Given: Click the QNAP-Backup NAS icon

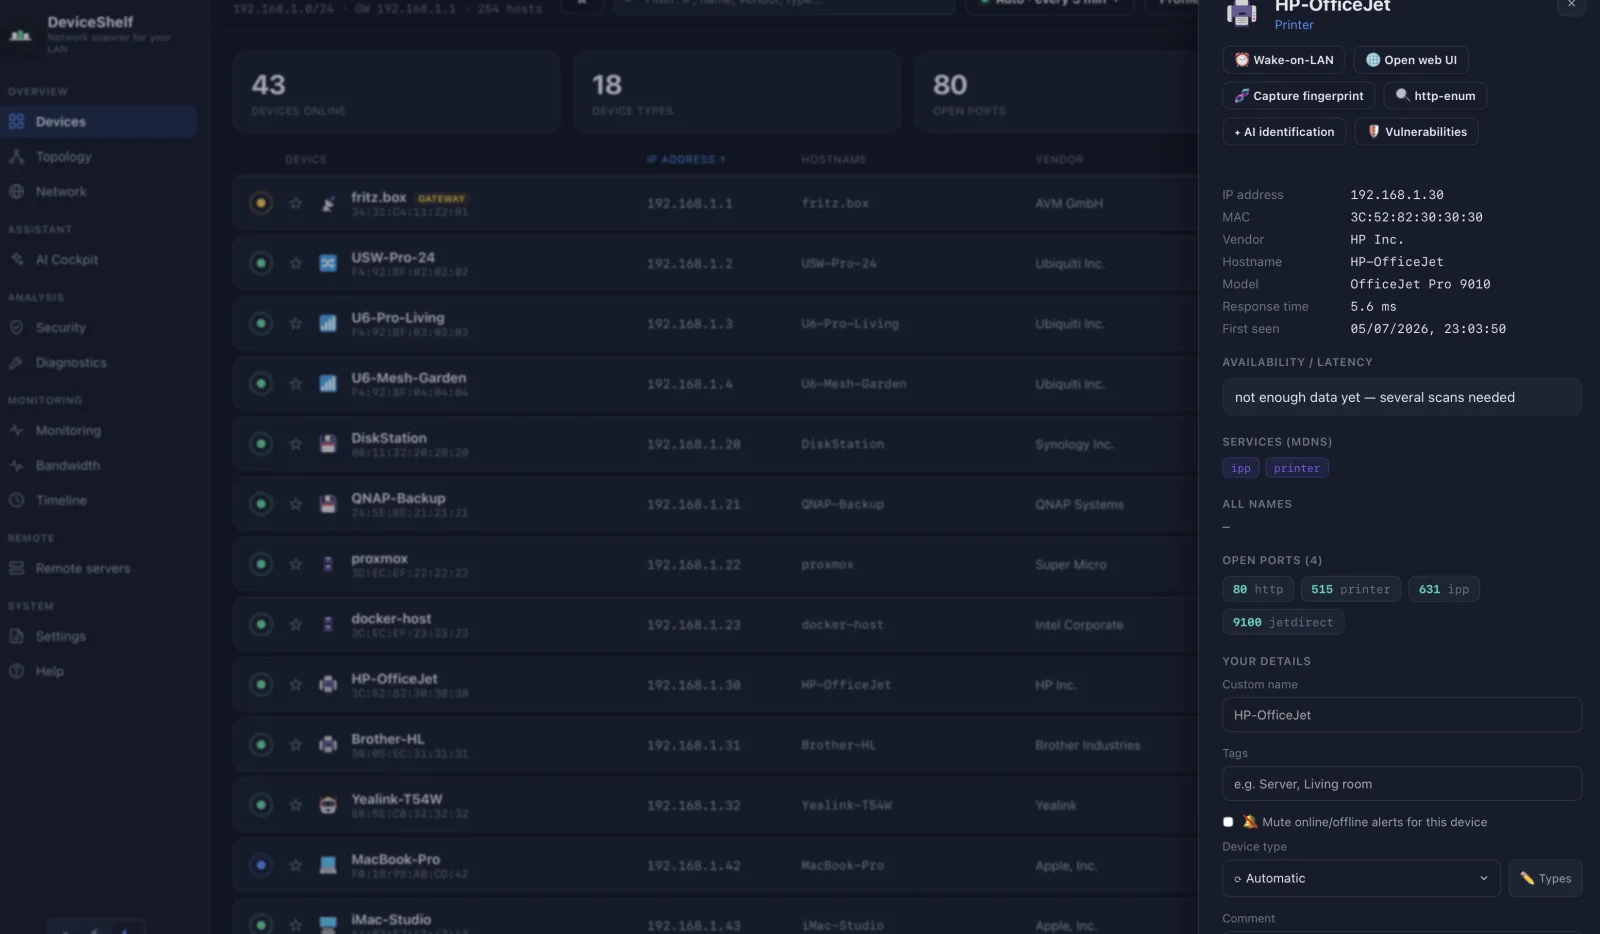Looking at the screenshot, I should pos(328,504).
